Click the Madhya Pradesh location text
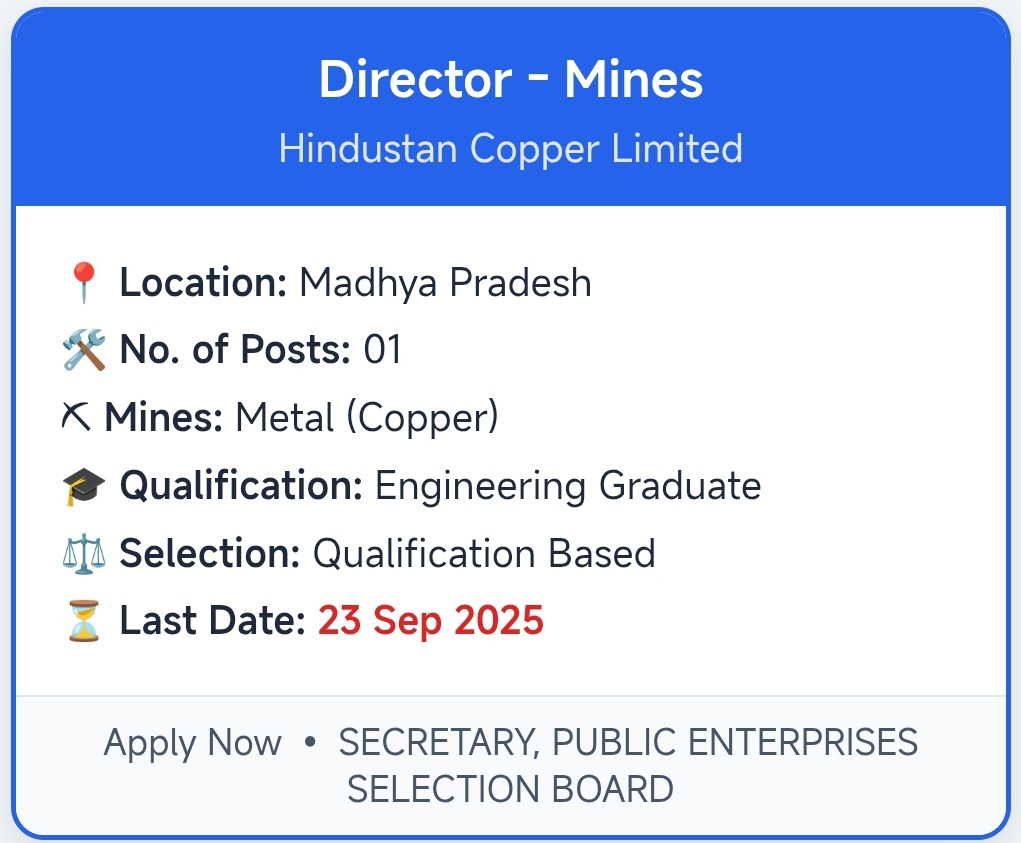This screenshot has height=843, width=1021. coord(445,283)
